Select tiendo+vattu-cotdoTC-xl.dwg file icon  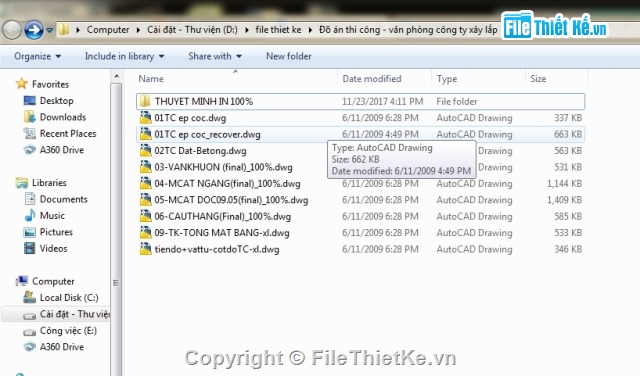[x=145, y=249]
